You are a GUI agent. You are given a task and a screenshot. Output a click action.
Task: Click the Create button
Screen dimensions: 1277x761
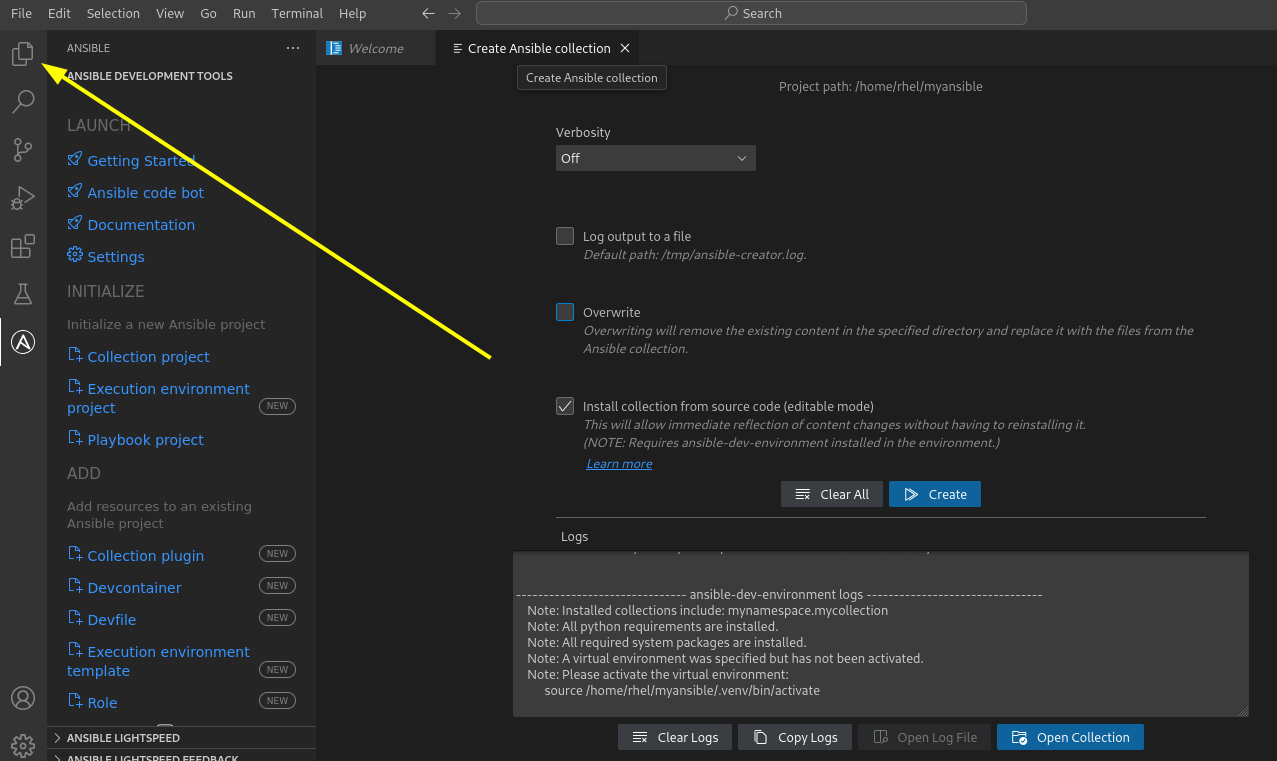[x=935, y=494]
